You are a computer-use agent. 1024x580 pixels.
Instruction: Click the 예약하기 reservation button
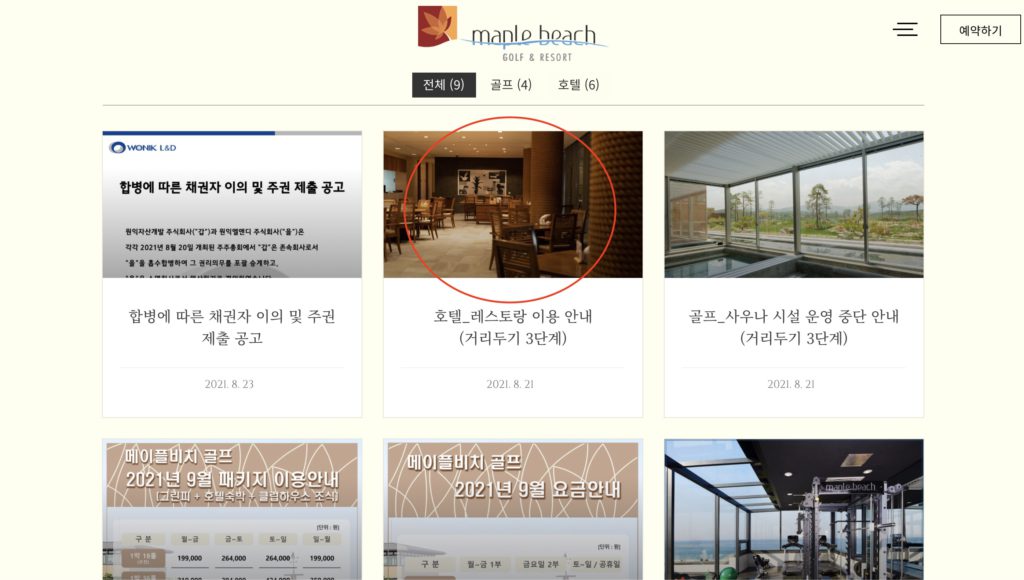pos(980,30)
